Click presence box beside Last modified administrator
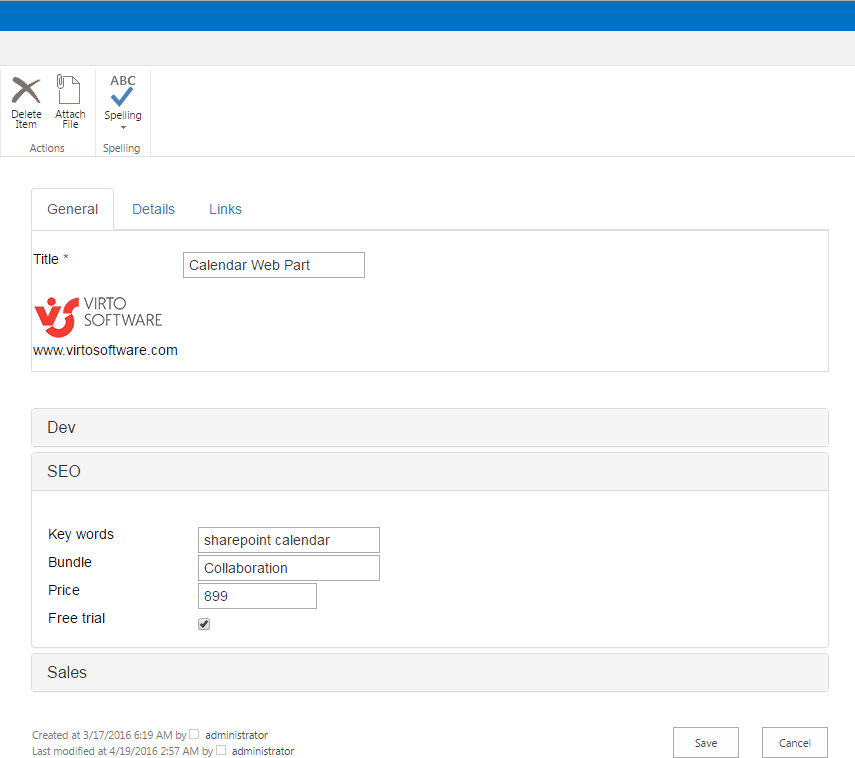Image resolution: width=855 pixels, height=758 pixels. pos(221,750)
